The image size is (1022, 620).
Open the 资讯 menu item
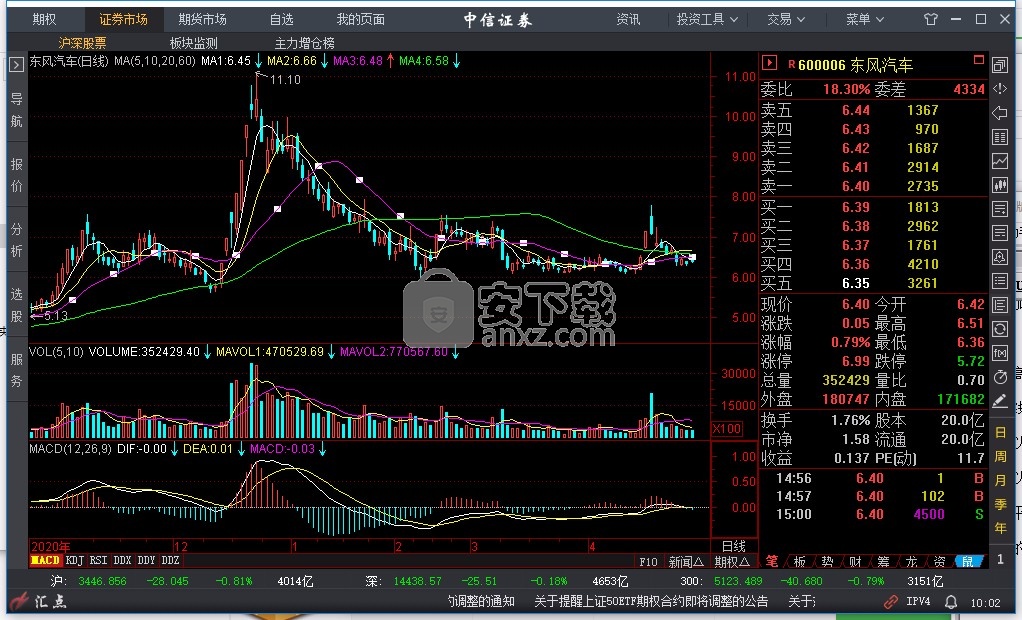pyautogui.click(x=628, y=20)
